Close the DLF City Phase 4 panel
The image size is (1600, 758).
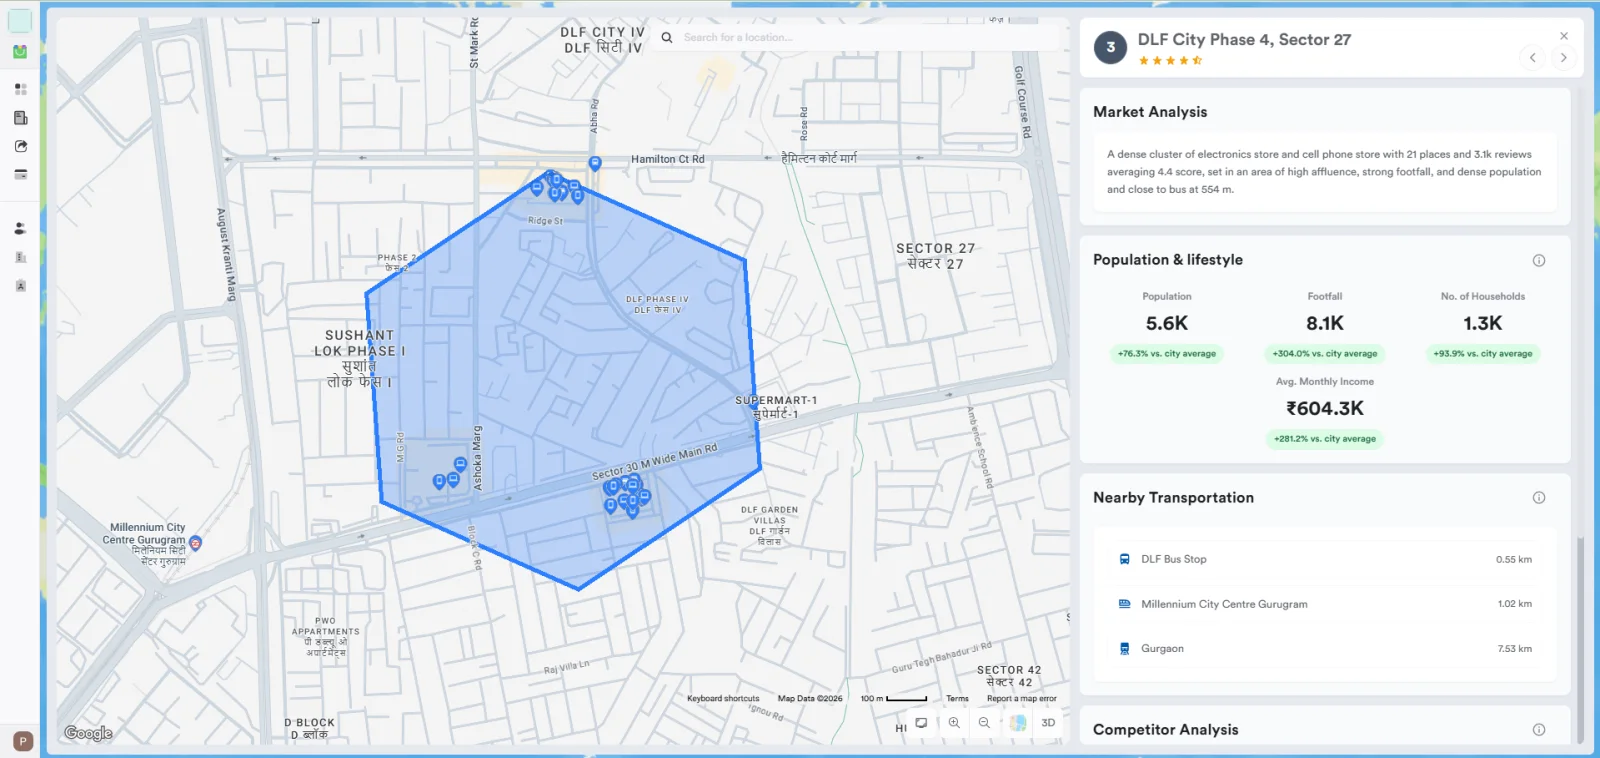(1564, 36)
